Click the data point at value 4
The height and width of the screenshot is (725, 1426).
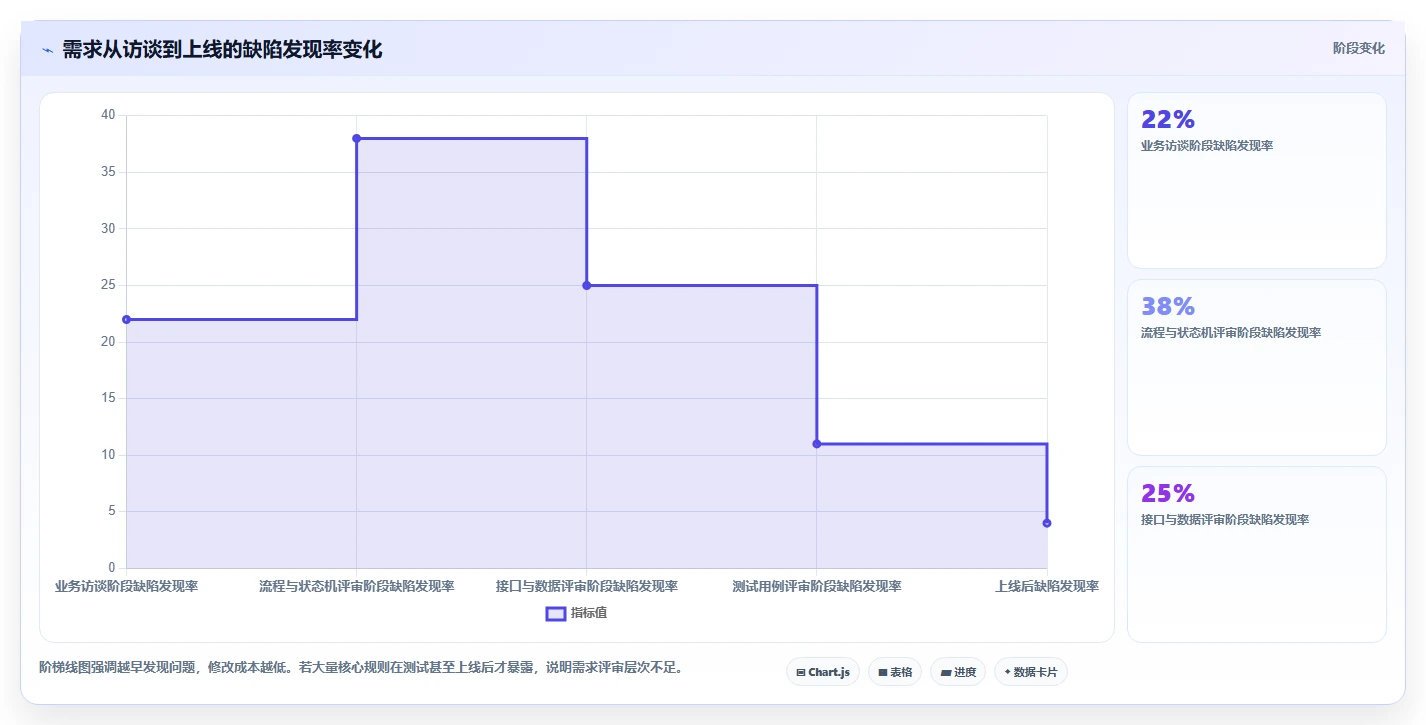tap(1047, 523)
